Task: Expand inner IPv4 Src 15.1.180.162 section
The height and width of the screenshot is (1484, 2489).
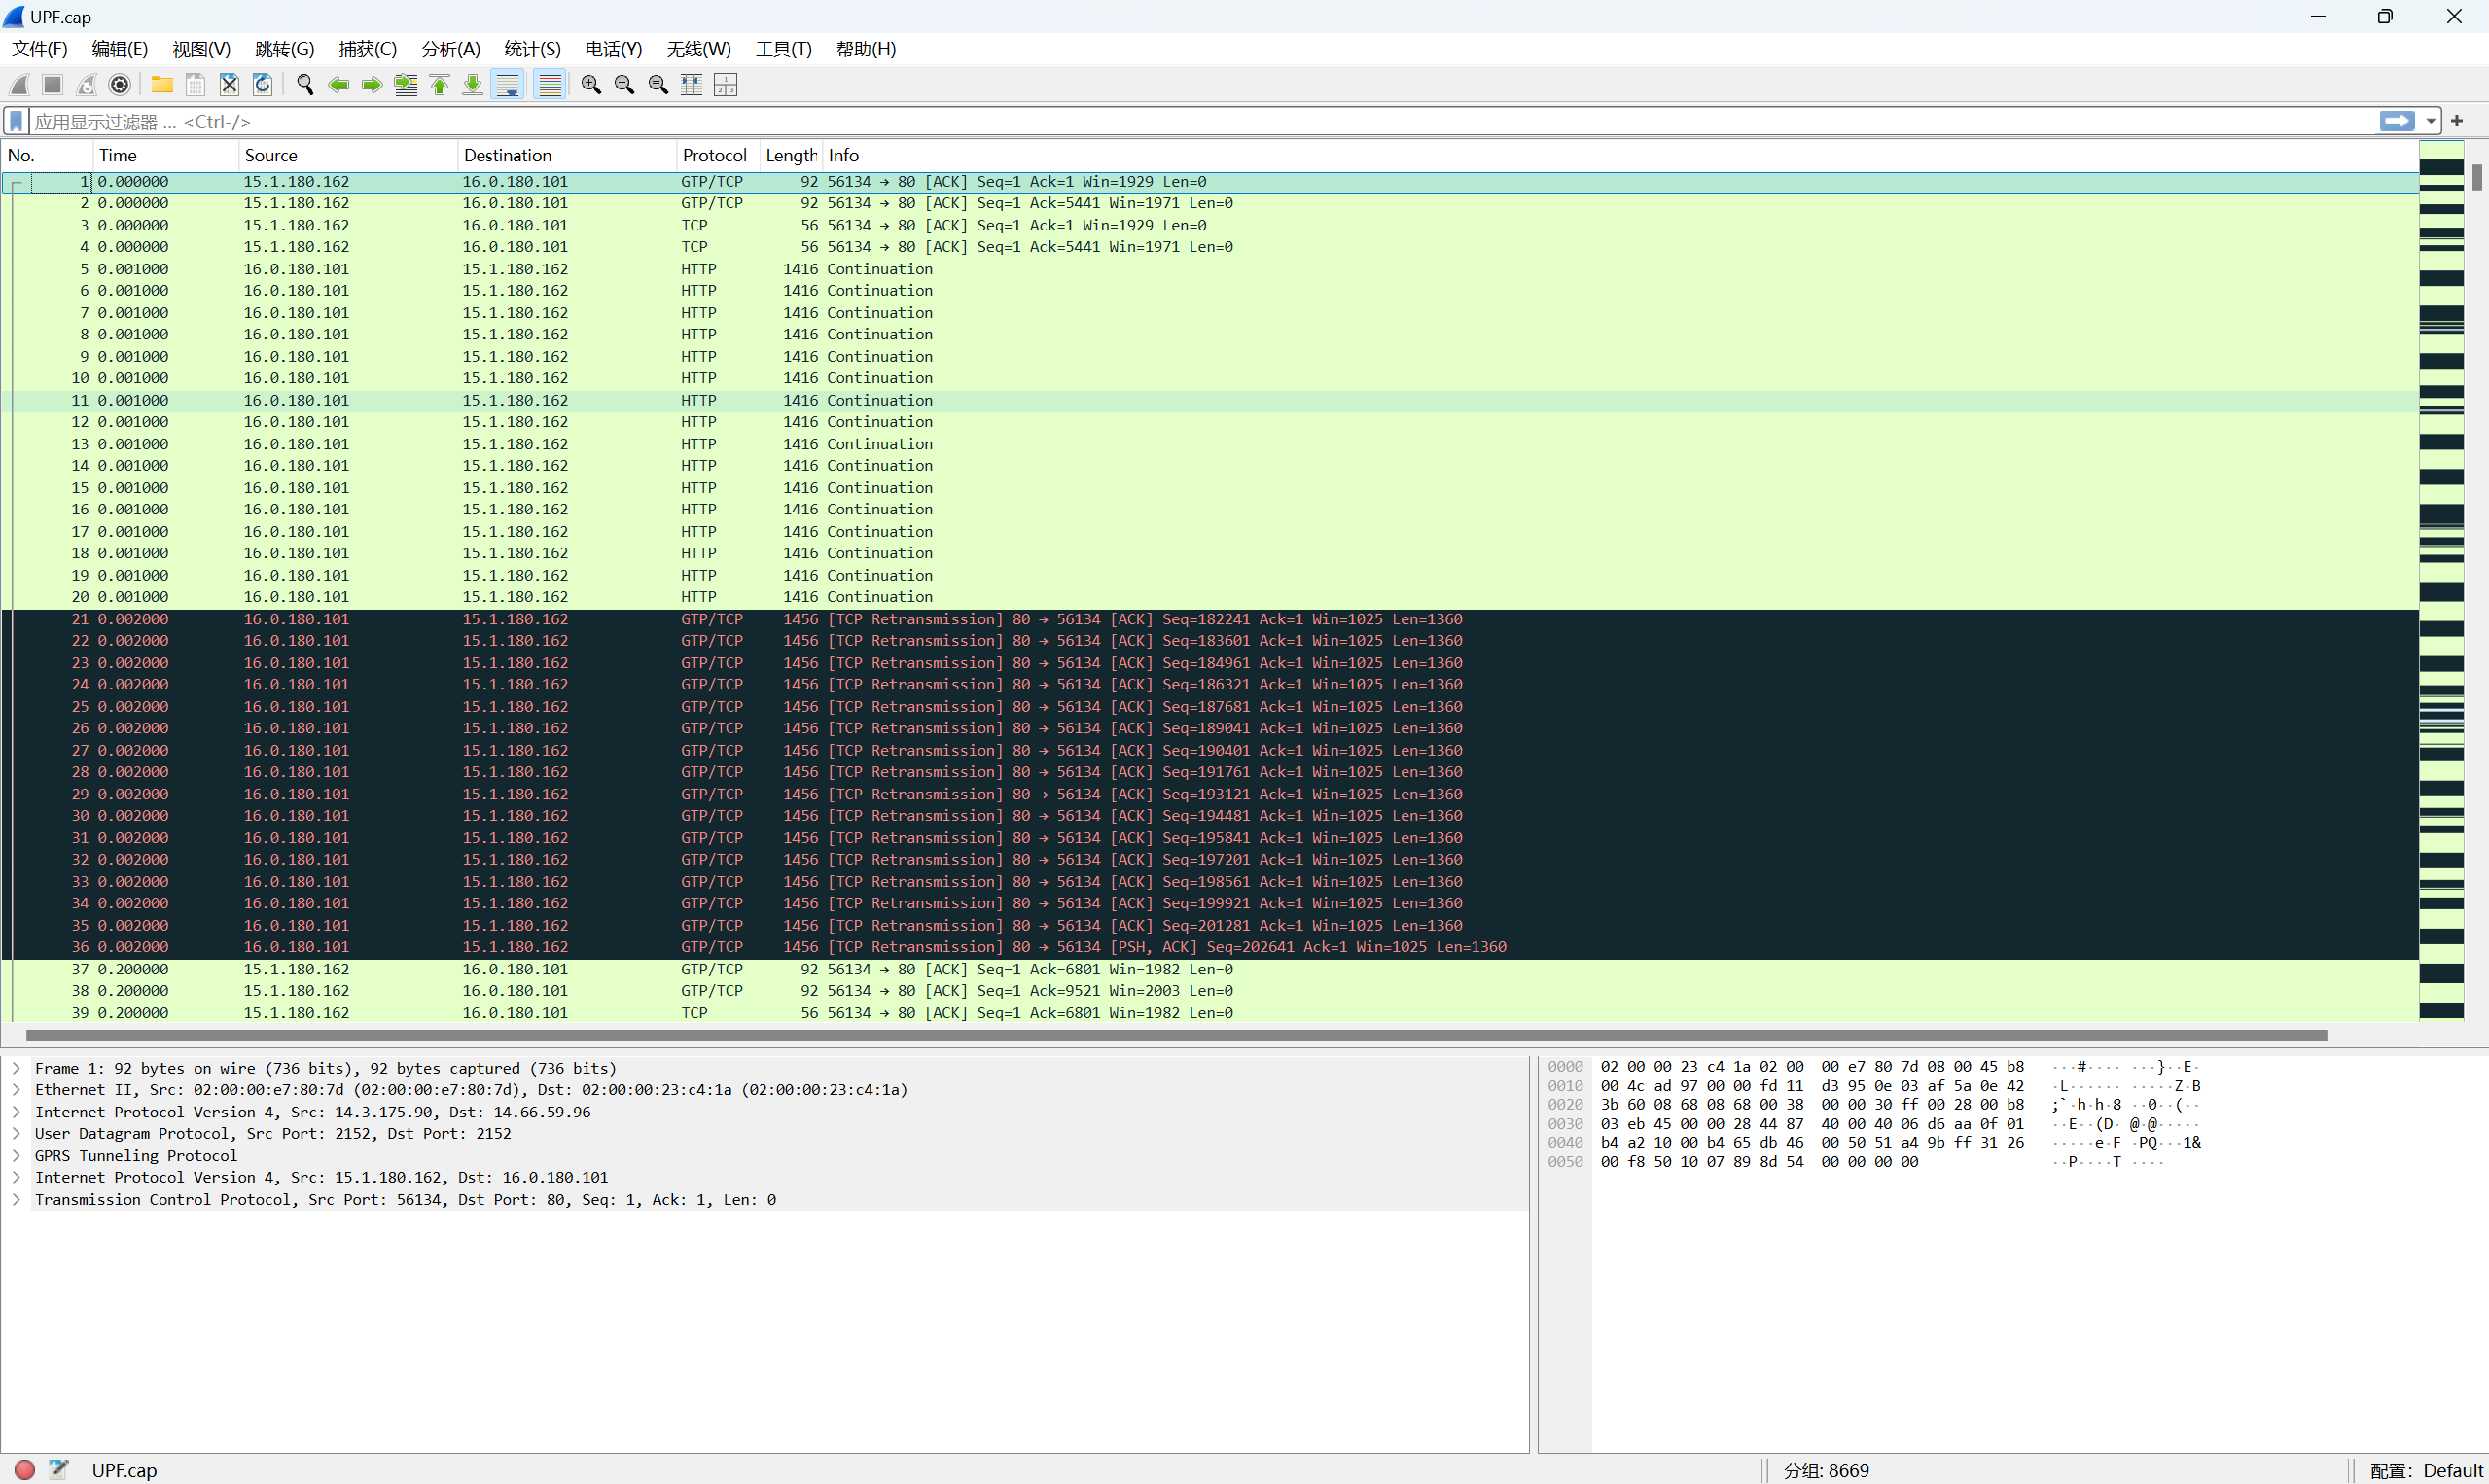Action: 16,1177
